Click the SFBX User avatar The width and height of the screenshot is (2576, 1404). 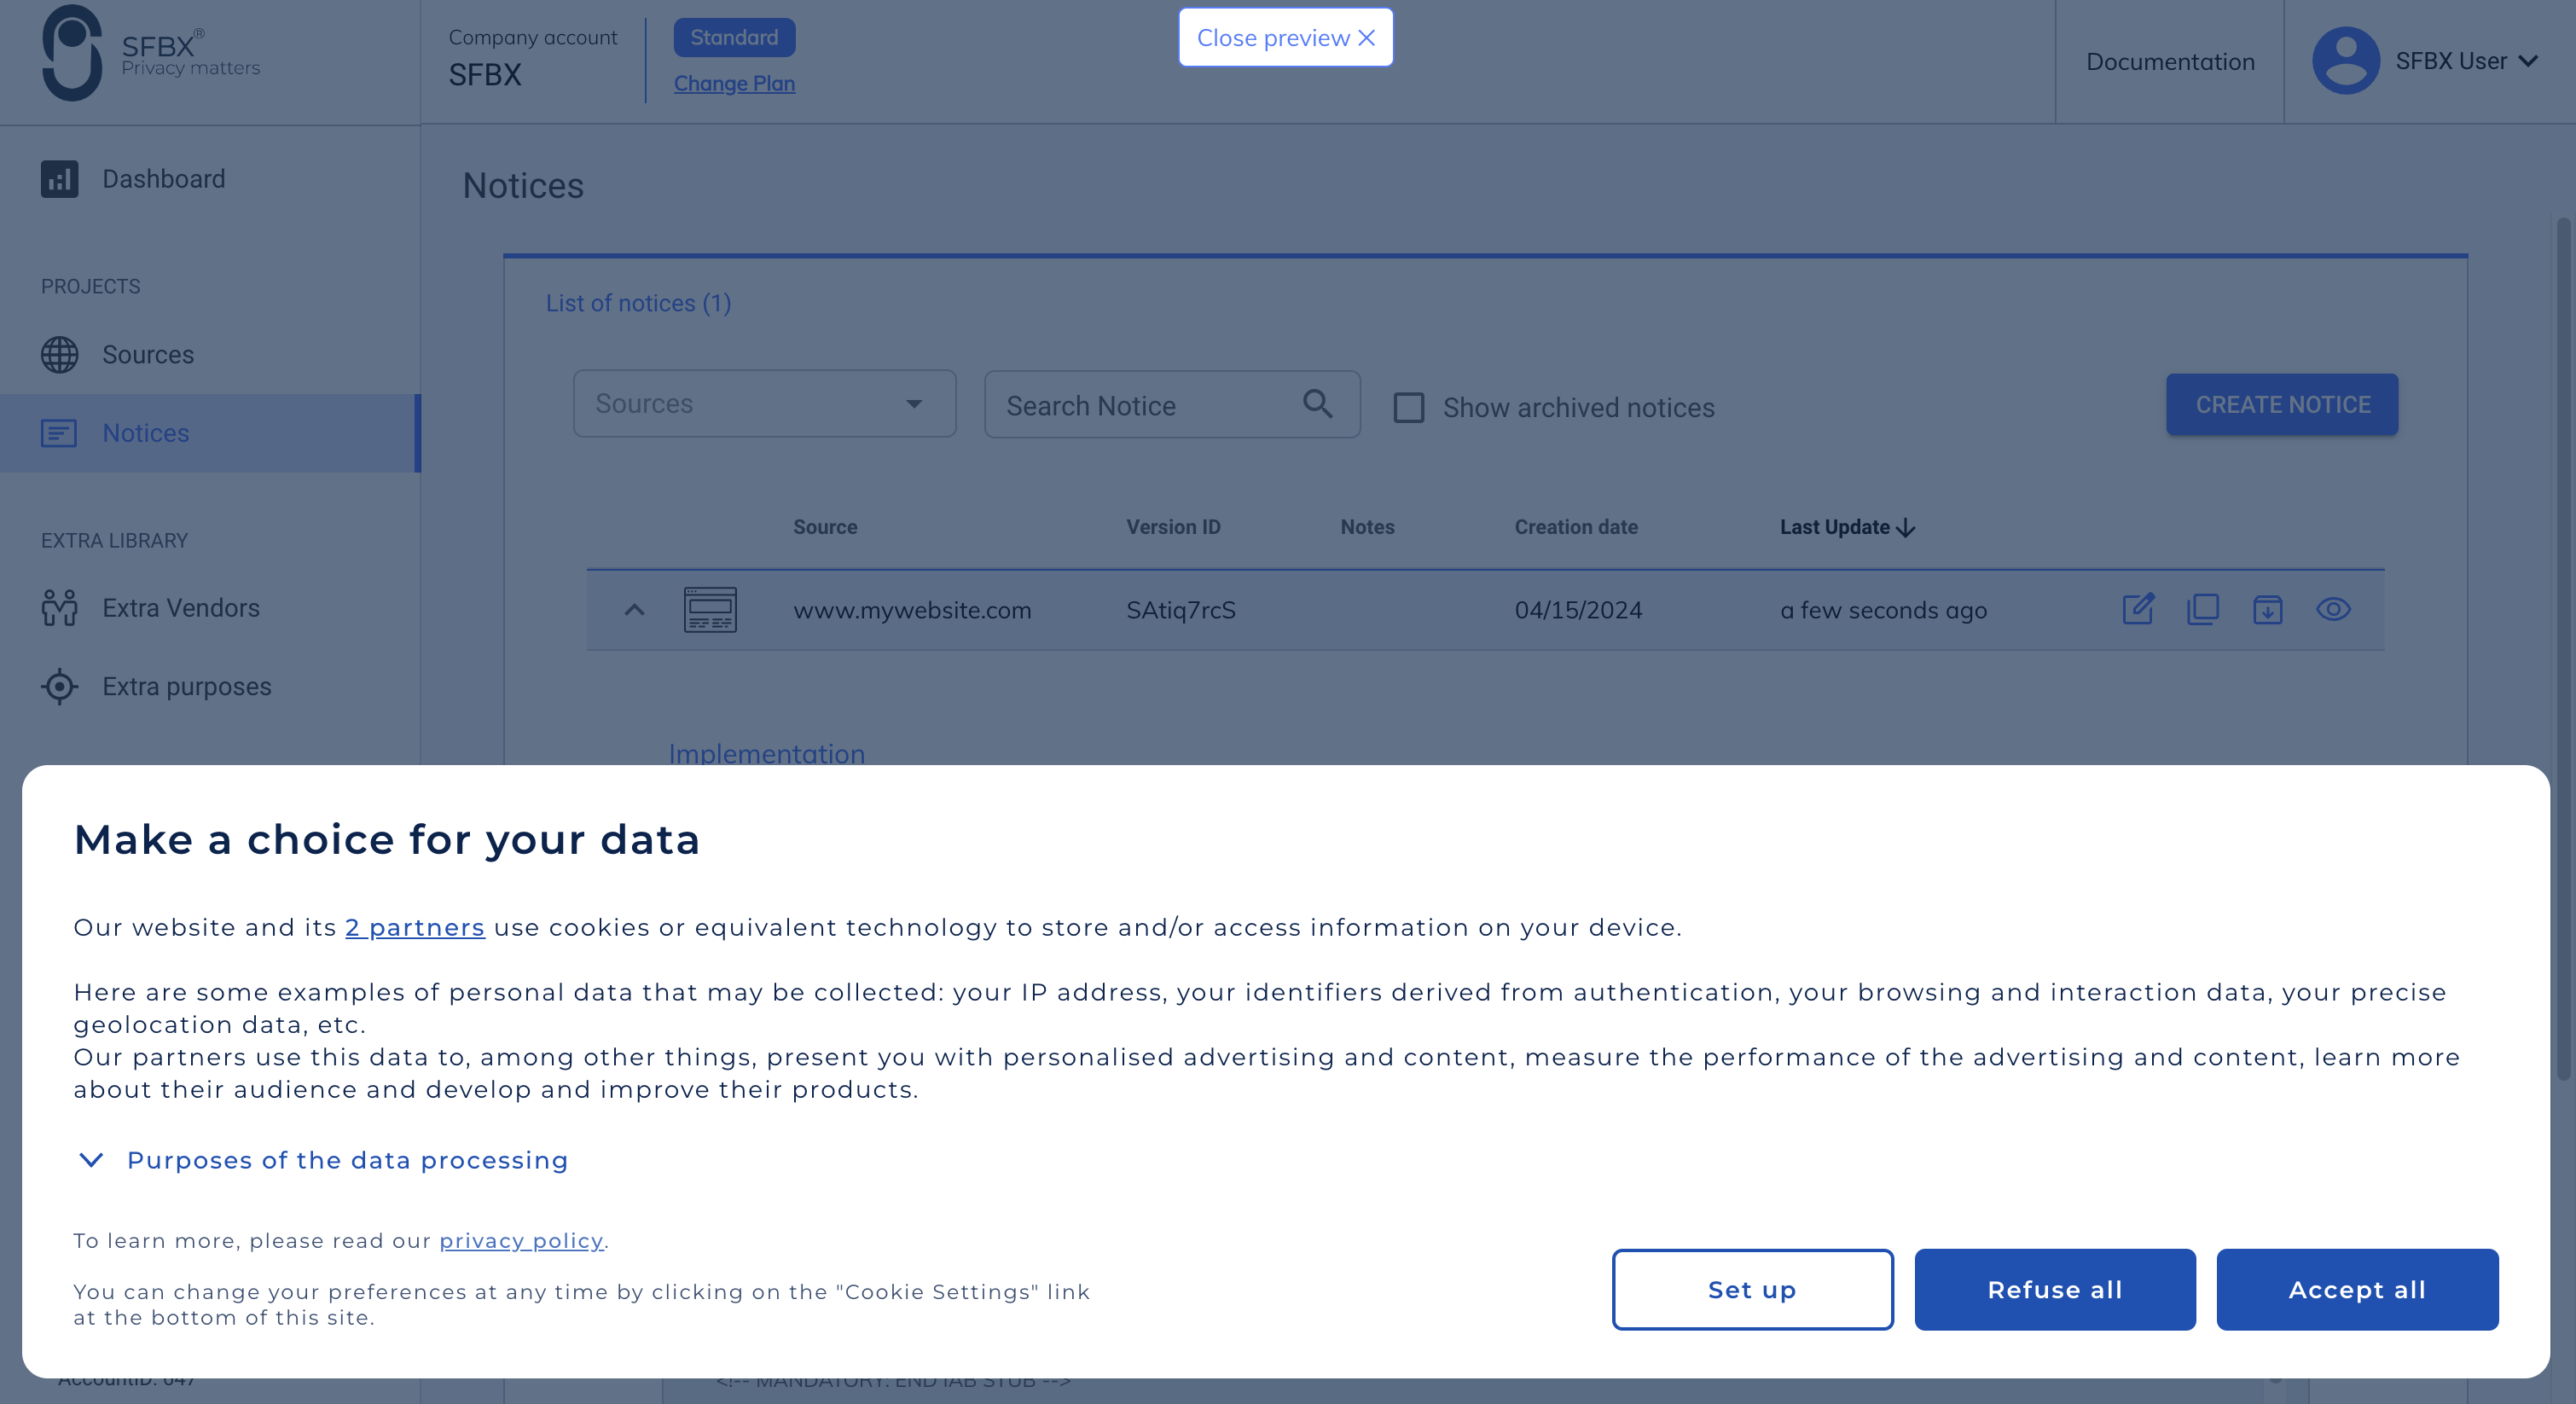click(x=2345, y=60)
